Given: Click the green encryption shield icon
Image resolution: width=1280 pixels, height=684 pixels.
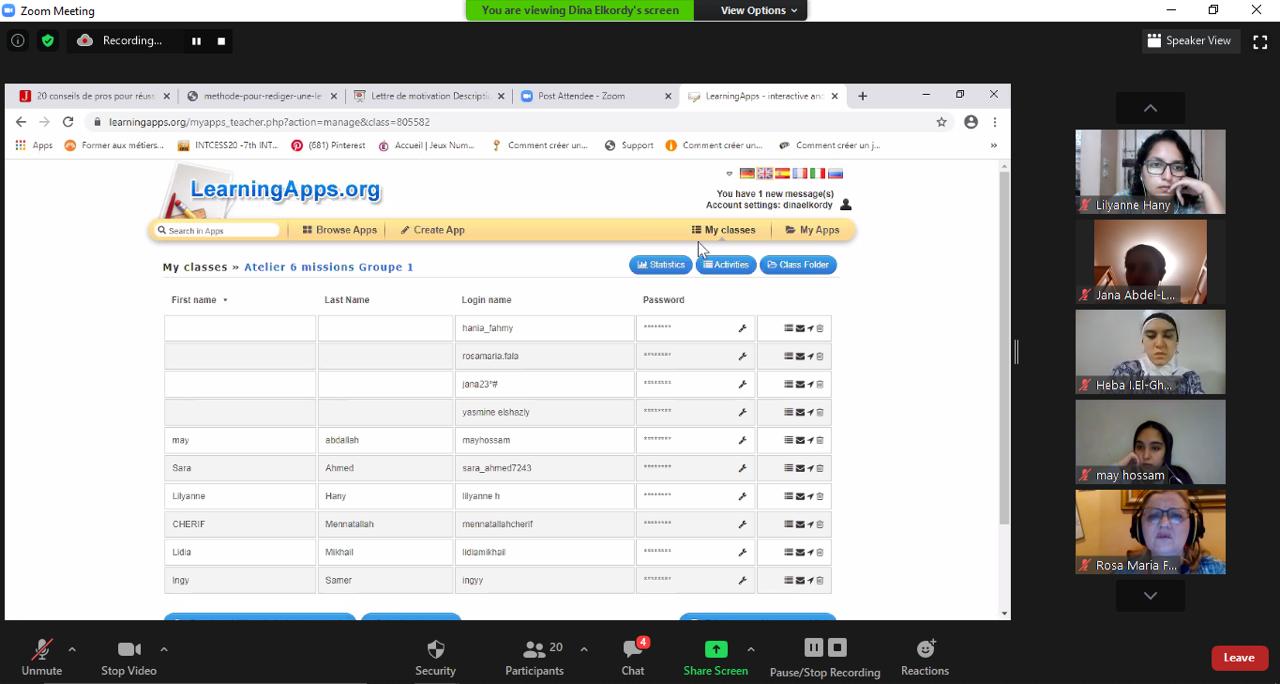Looking at the screenshot, I should click(48, 41).
